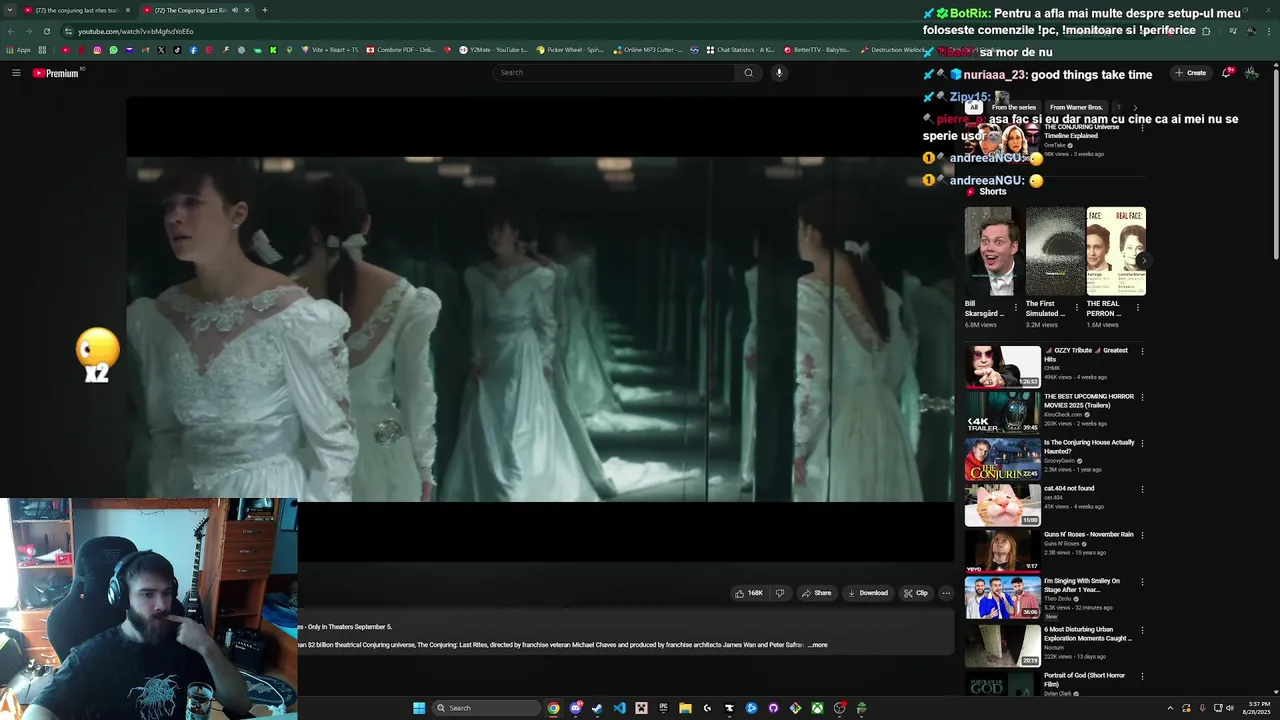Select the 'From Warner Bros.' chip
This screenshot has width=1280, height=720.
tap(1076, 107)
